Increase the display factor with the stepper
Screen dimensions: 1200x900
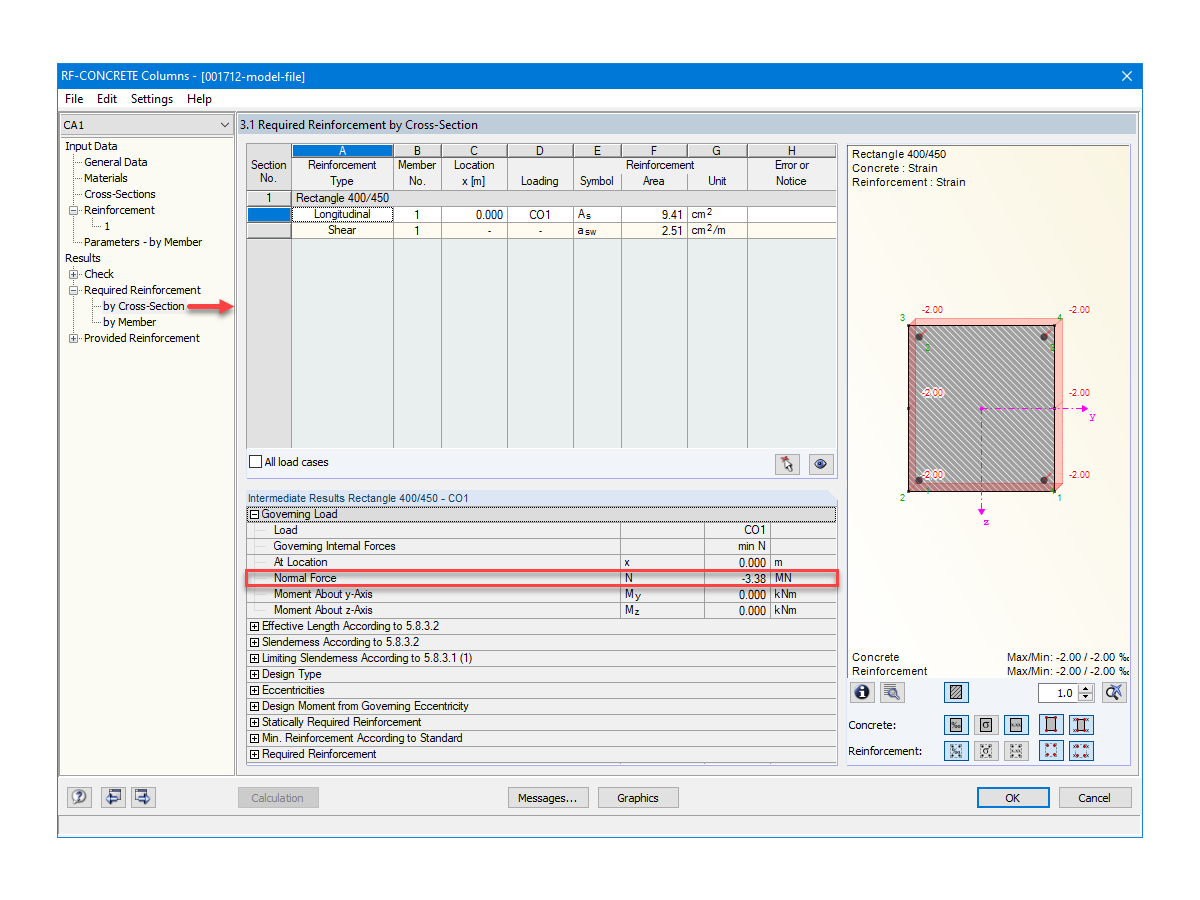point(1087,688)
